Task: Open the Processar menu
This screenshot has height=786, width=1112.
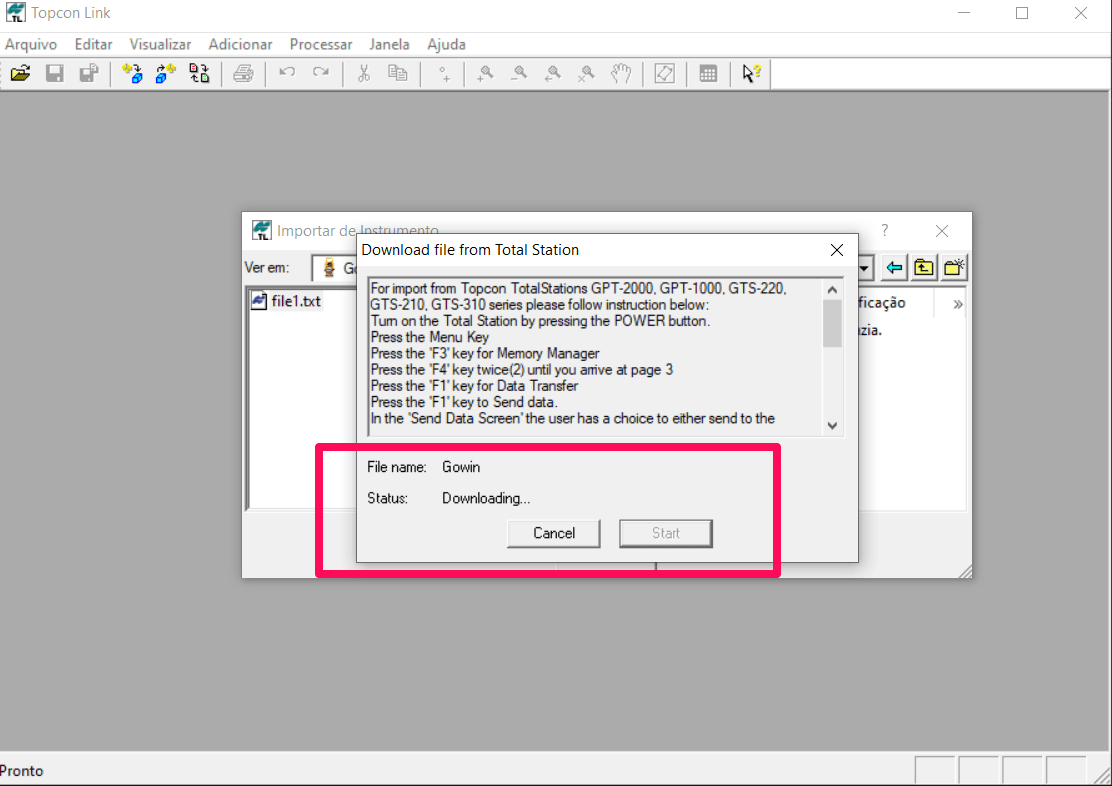Action: [321, 44]
